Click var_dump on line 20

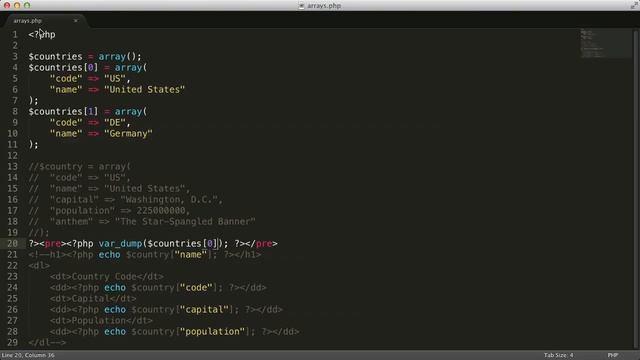(x=120, y=244)
